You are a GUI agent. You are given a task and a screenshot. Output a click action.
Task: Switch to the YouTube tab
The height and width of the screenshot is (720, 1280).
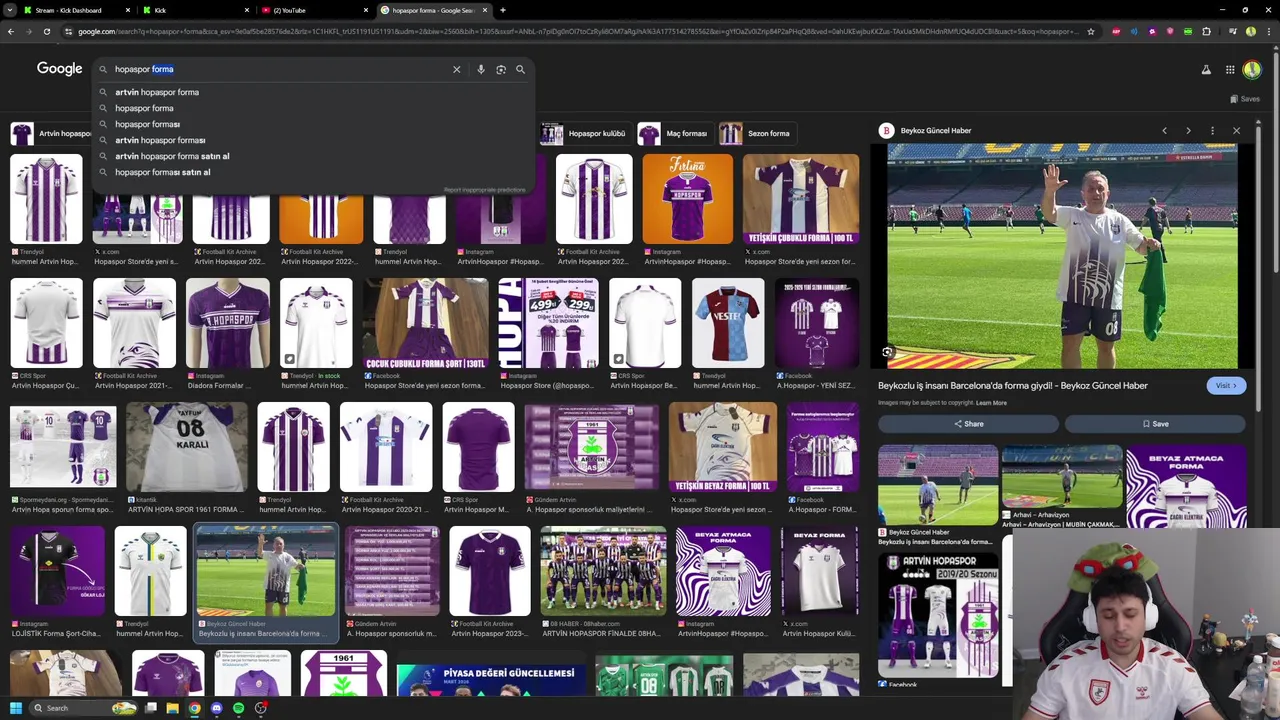click(314, 10)
